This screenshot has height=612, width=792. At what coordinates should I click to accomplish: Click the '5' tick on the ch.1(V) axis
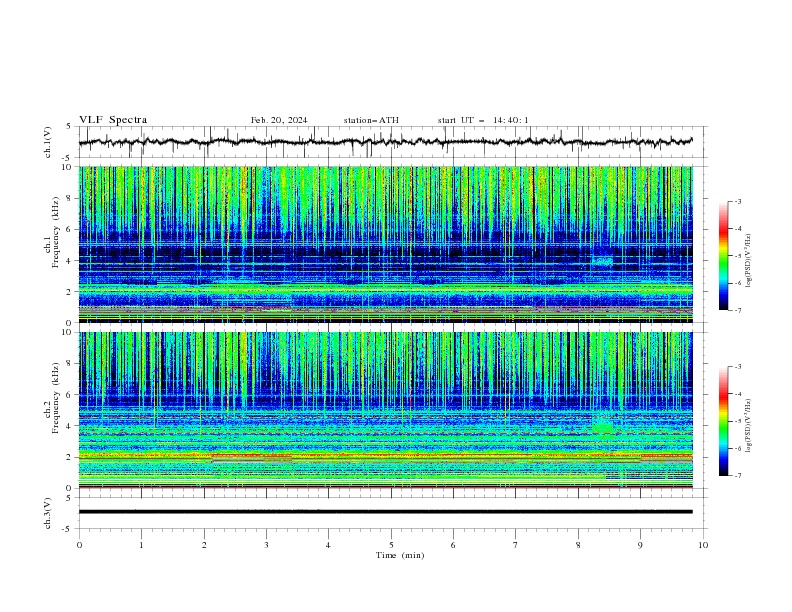[x=69, y=127]
